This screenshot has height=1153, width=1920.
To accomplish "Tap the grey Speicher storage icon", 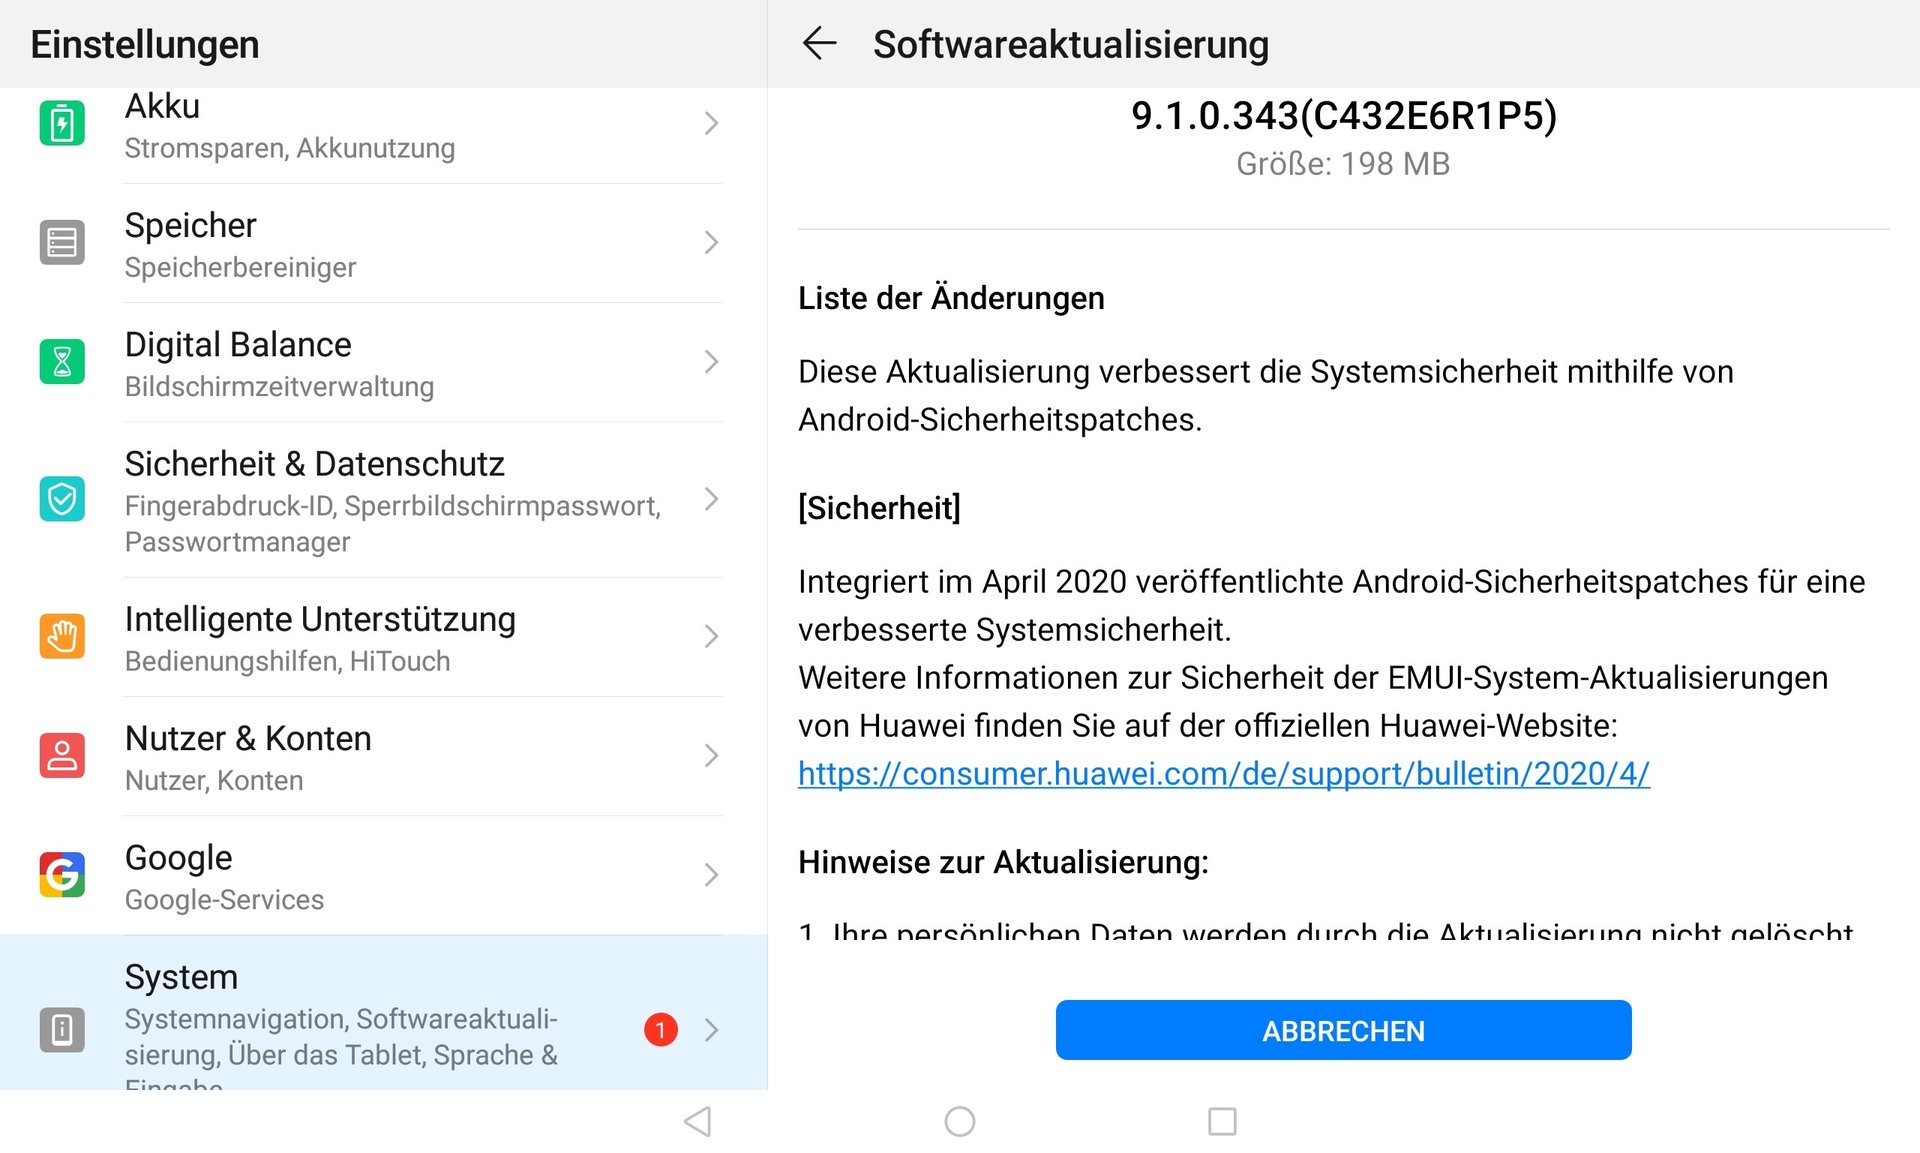I will [62, 243].
